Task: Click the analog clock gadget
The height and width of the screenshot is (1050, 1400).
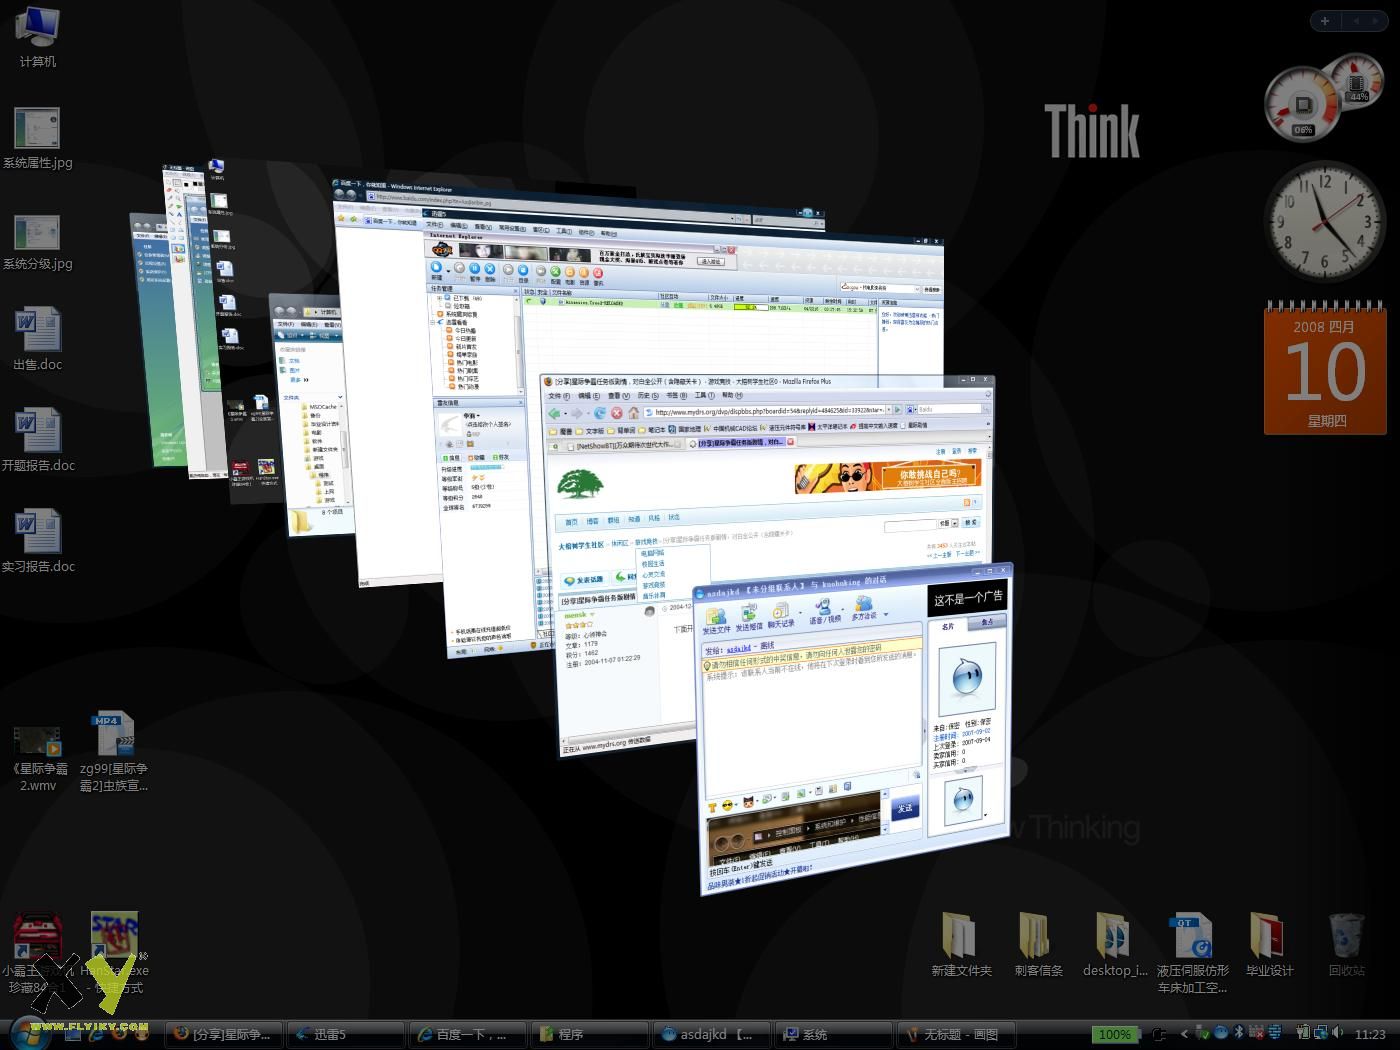Action: (x=1324, y=222)
